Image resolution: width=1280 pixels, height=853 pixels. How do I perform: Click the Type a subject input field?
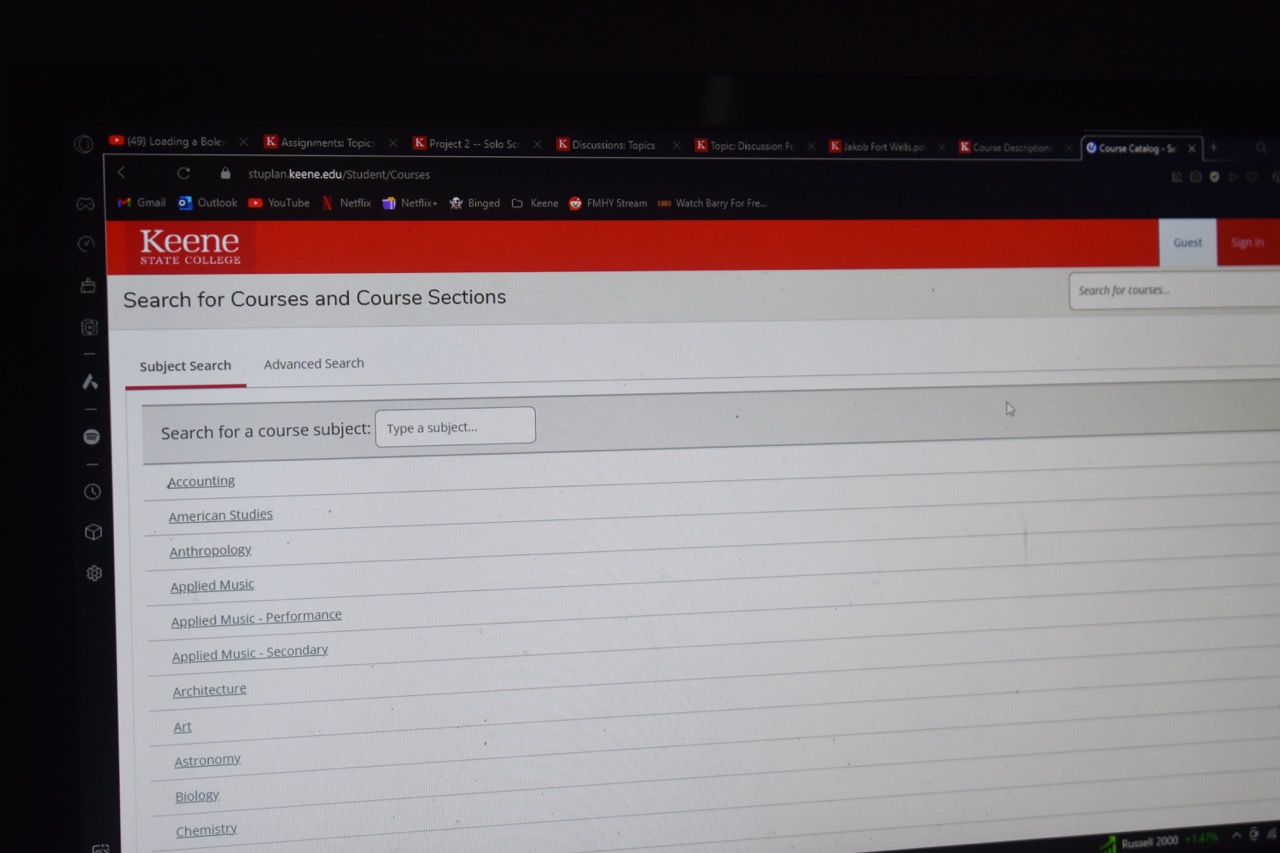455,425
